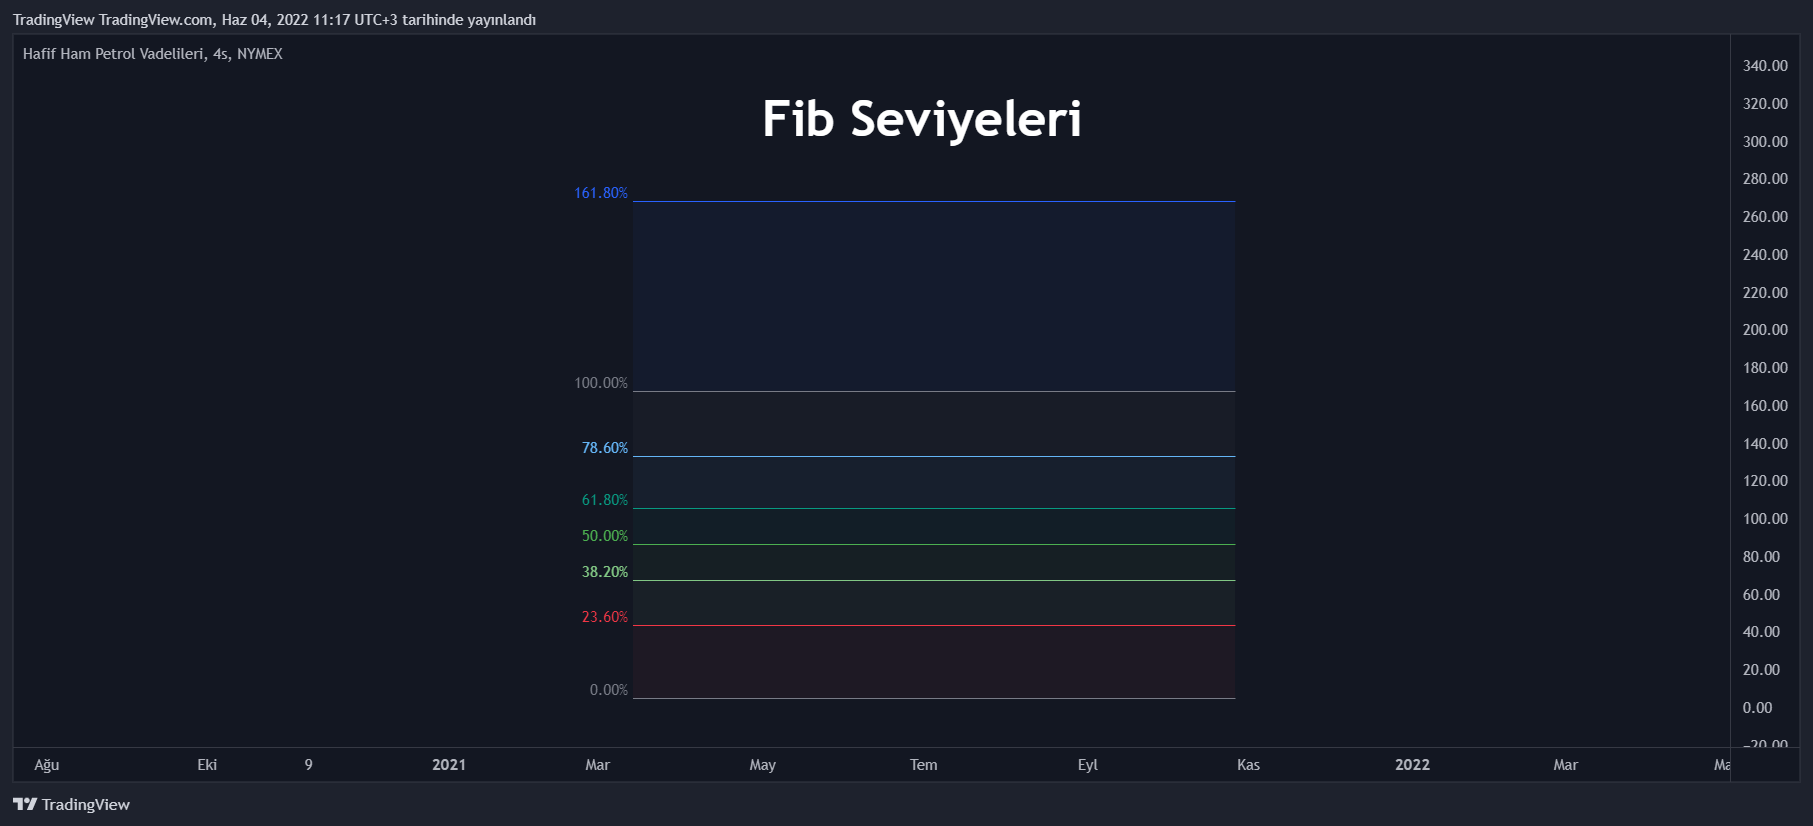1813x826 pixels.
Task: Click the TradingView logo in the footer
Action: click(71, 804)
